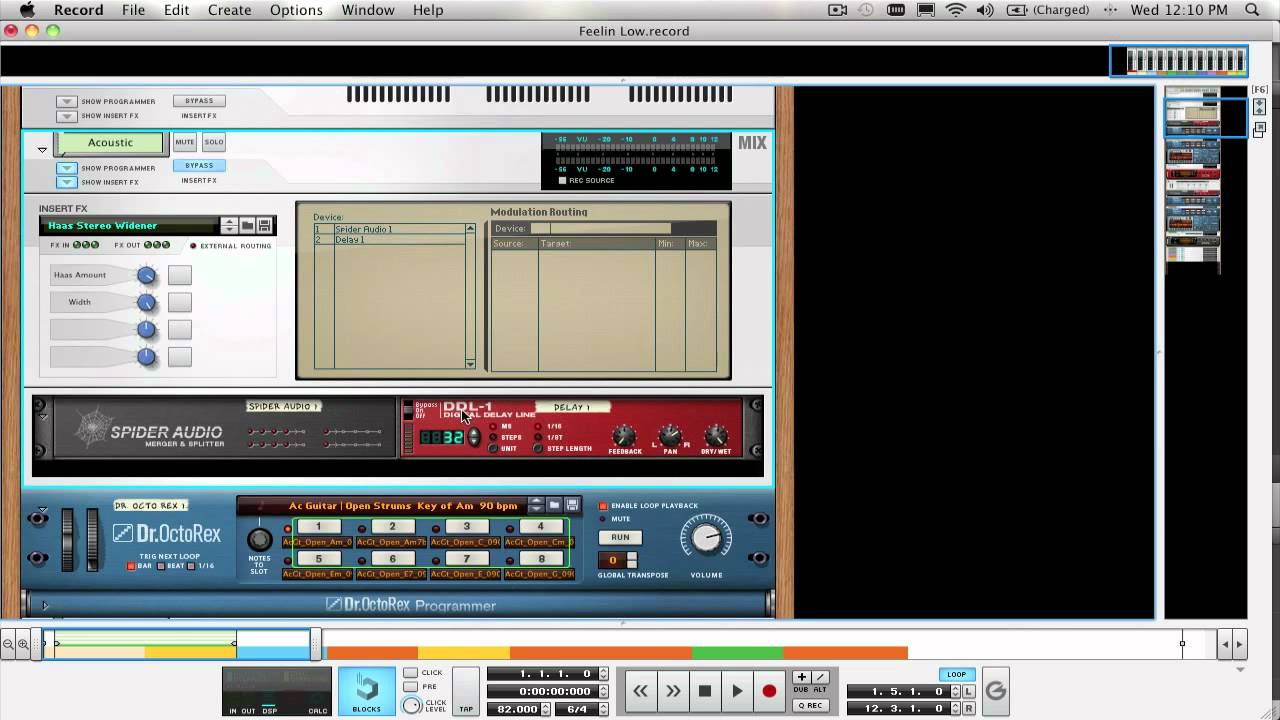Select BAR for Trig Next Loop
The image size is (1280, 720).
[x=131, y=566]
